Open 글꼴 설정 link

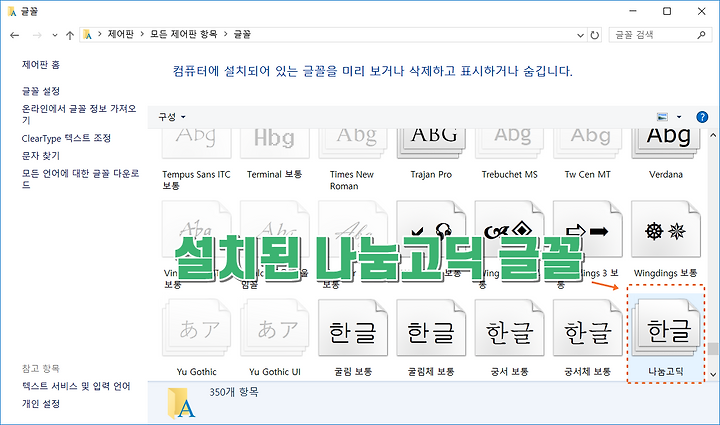click(41, 91)
